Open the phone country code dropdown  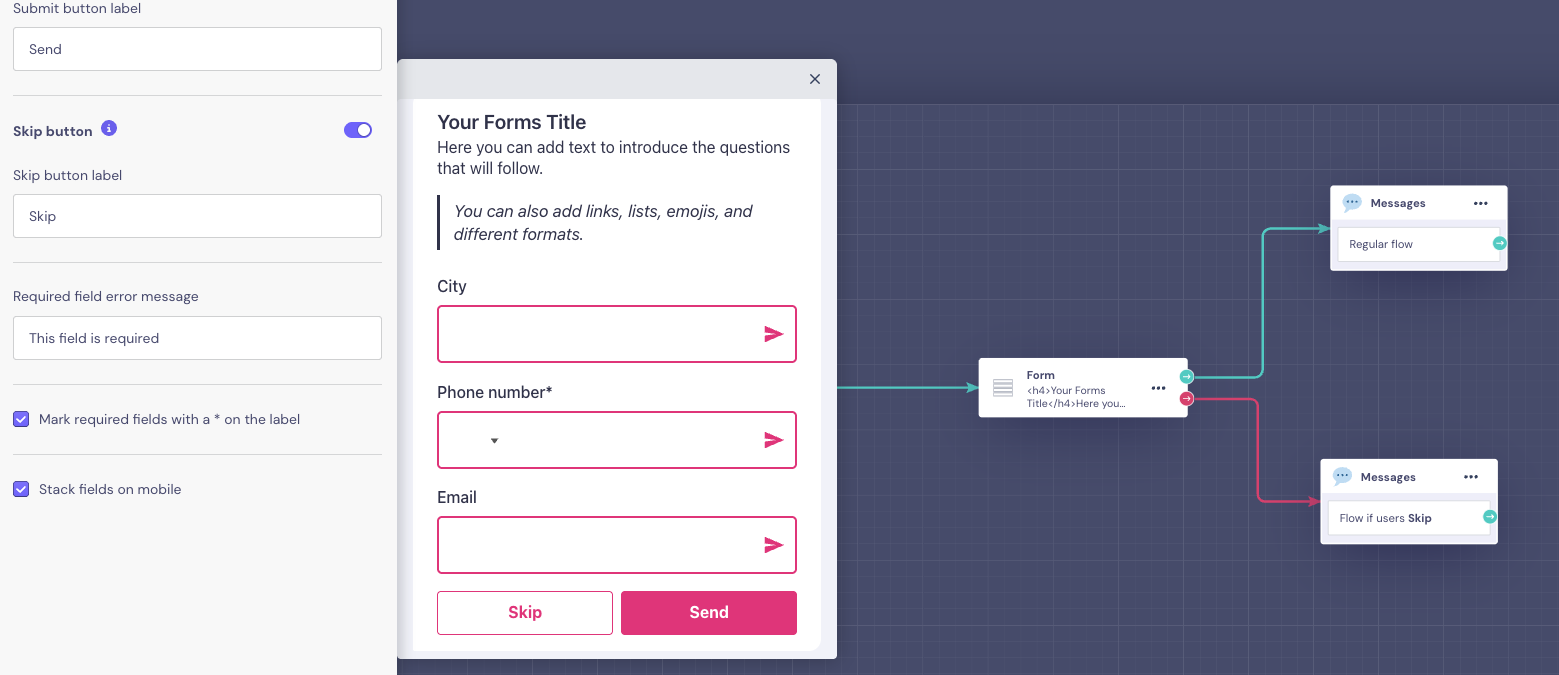pos(493,440)
